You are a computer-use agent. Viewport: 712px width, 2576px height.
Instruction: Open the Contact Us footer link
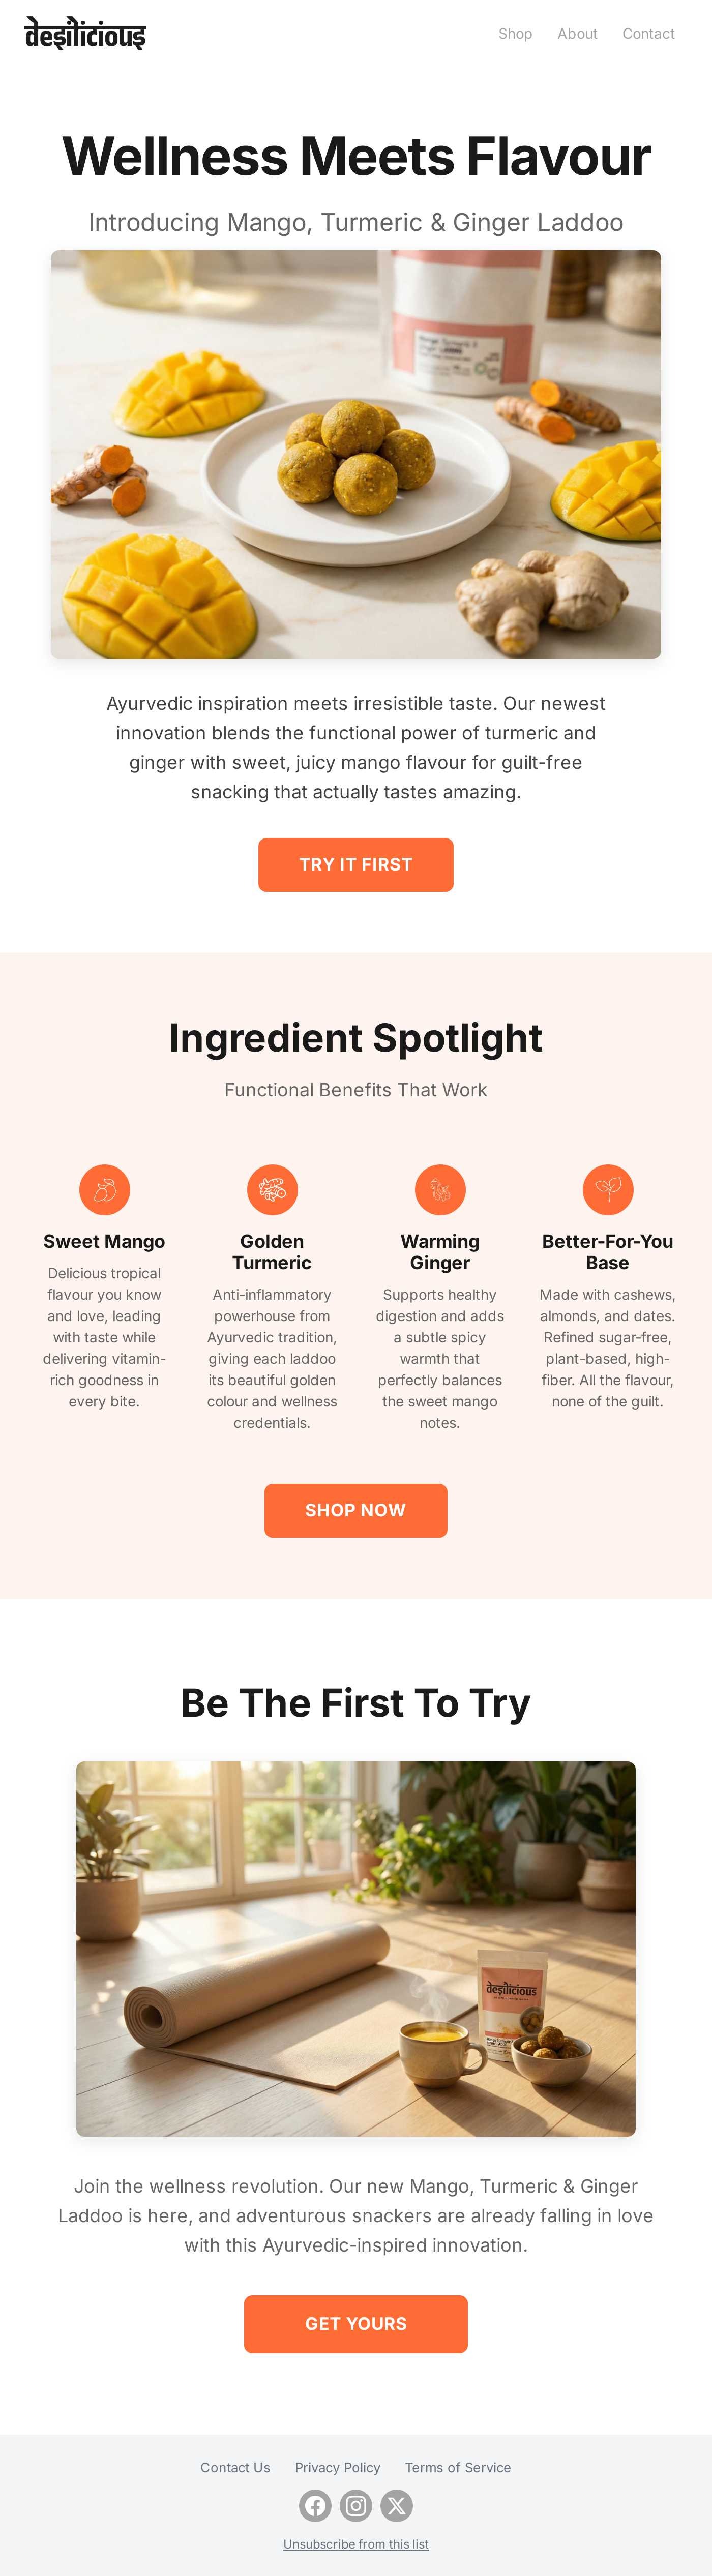click(235, 2467)
